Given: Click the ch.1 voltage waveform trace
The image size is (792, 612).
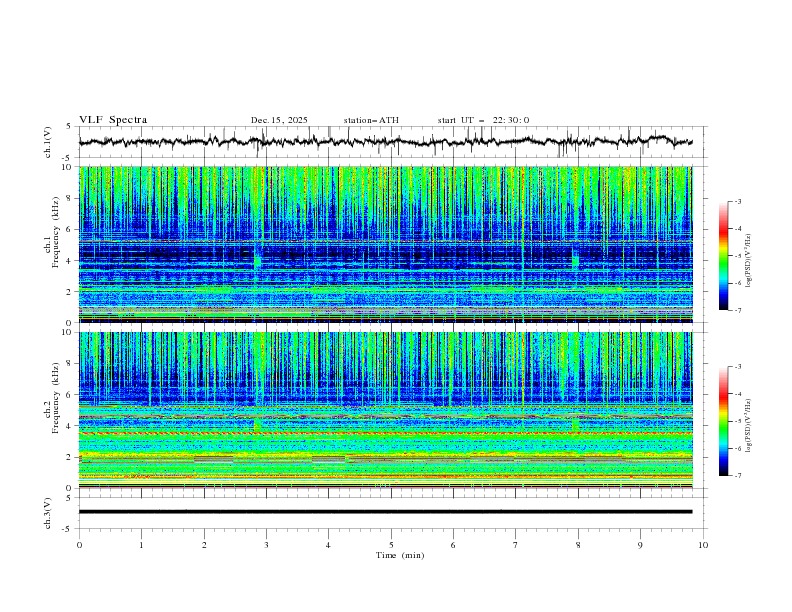Looking at the screenshot, I should [x=385, y=142].
